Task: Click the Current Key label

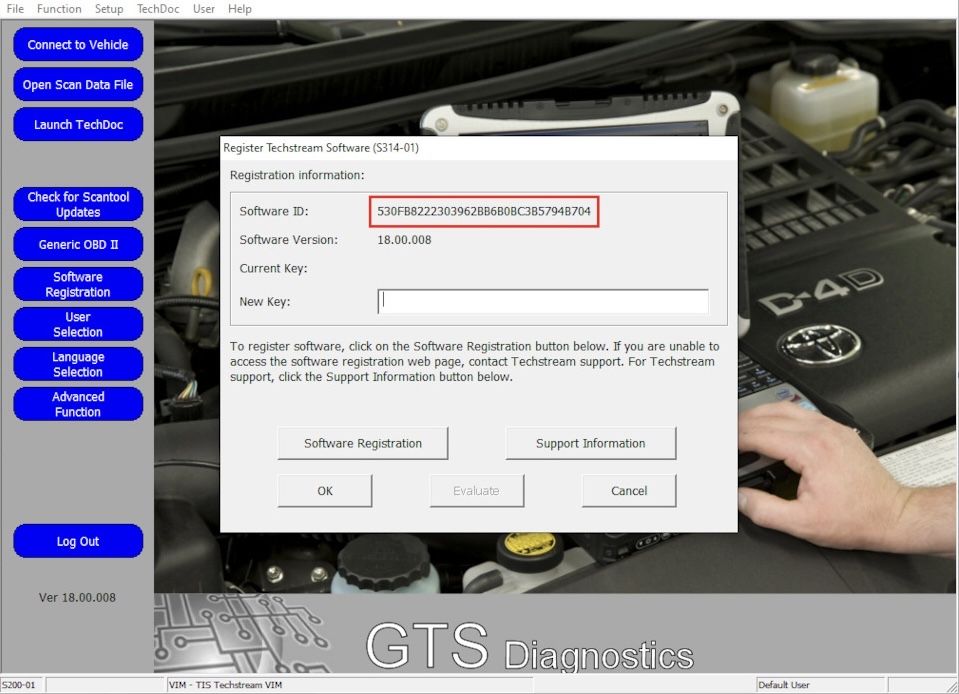Action: (x=273, y=268)
